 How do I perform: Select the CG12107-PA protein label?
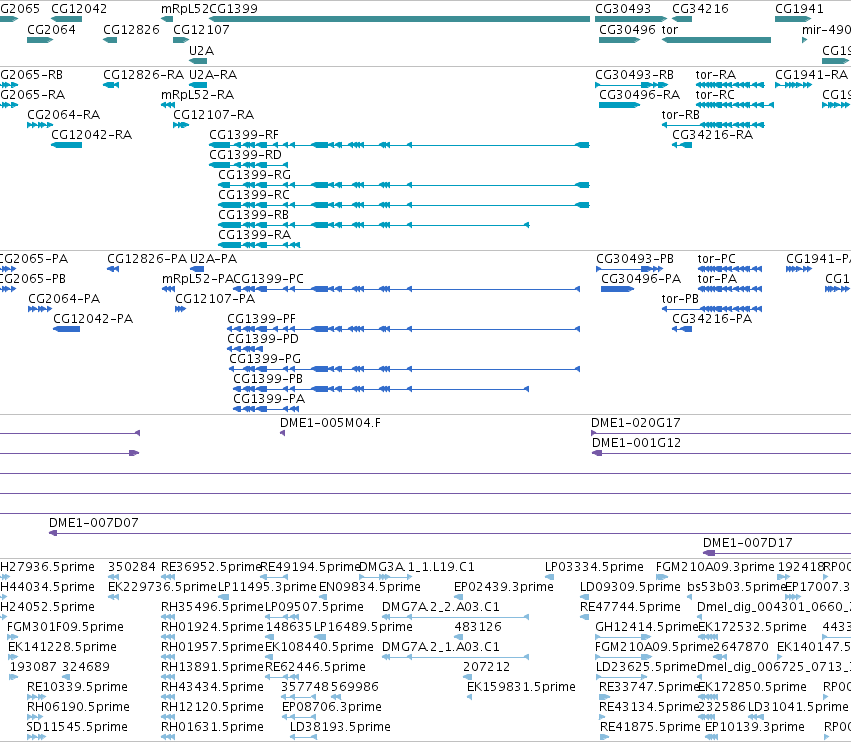[215, 299]
